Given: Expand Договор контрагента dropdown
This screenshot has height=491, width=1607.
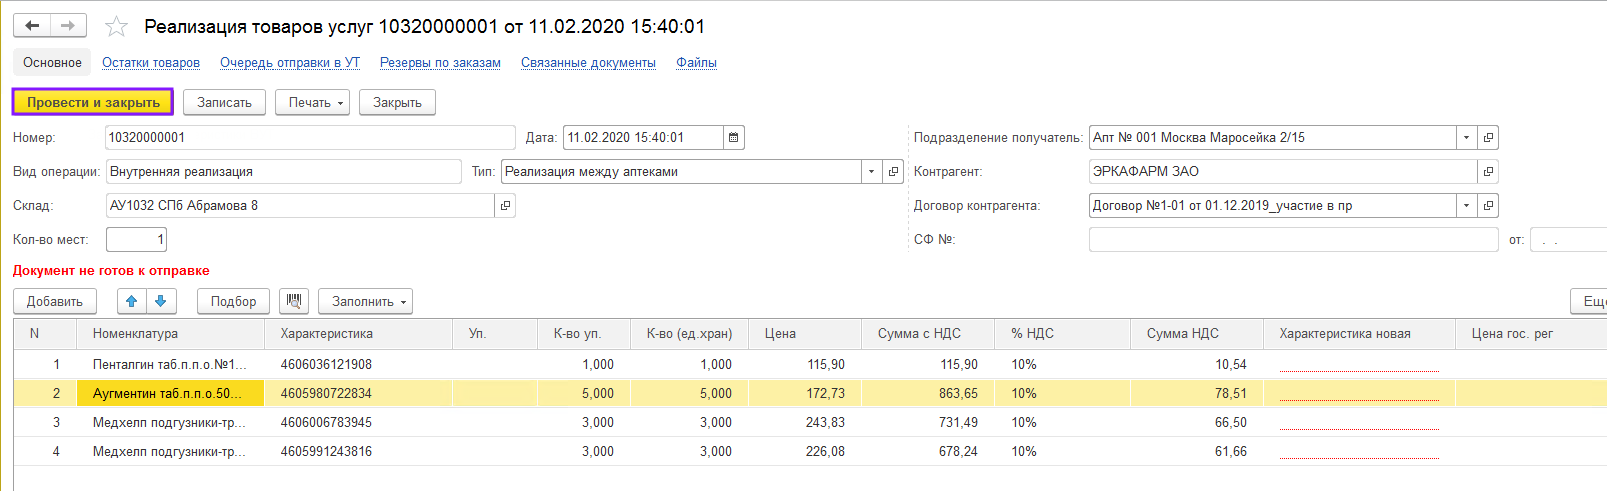Looking at the screenshot, I should click(x=1466, y=206).
